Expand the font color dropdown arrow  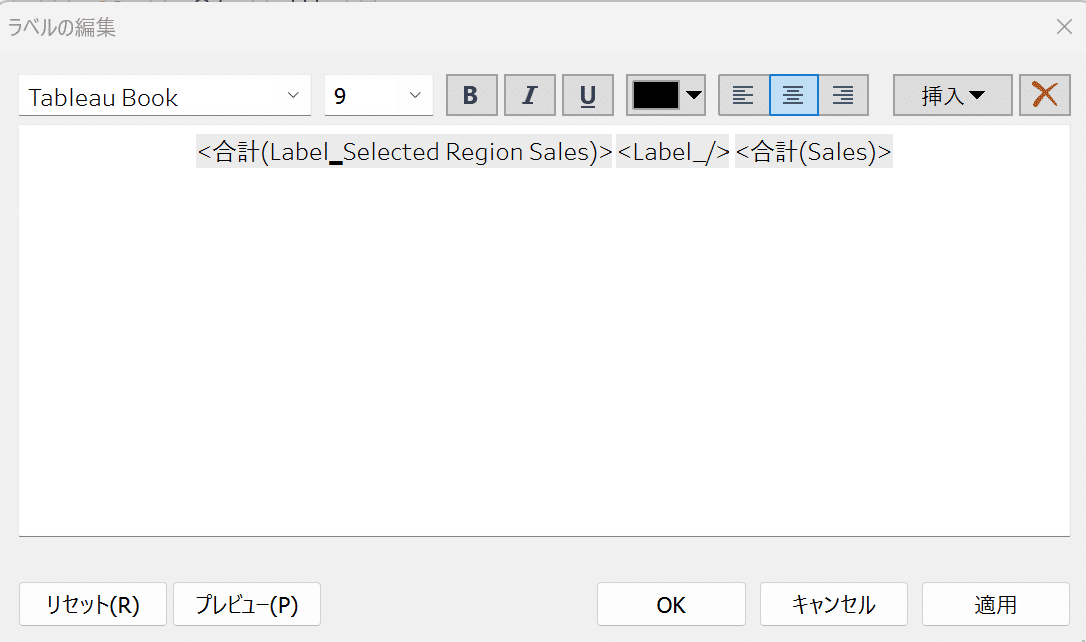click(x=694, y=95)
